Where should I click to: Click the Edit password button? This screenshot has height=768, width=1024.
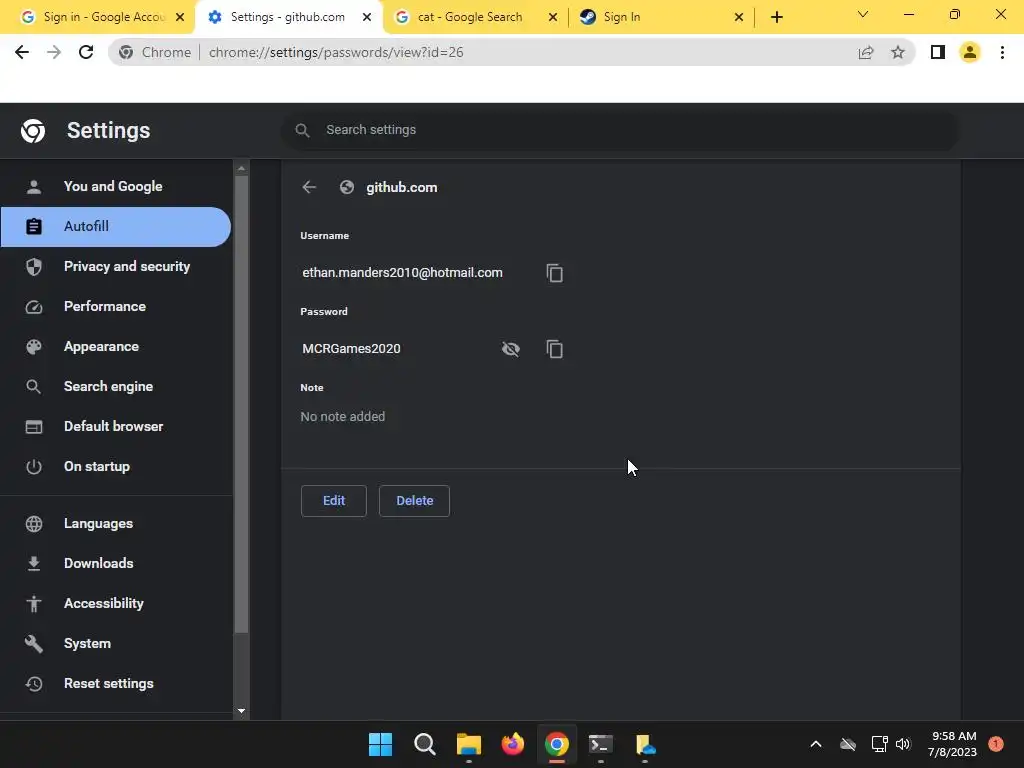pyautogui.click(x=334, y=501)
